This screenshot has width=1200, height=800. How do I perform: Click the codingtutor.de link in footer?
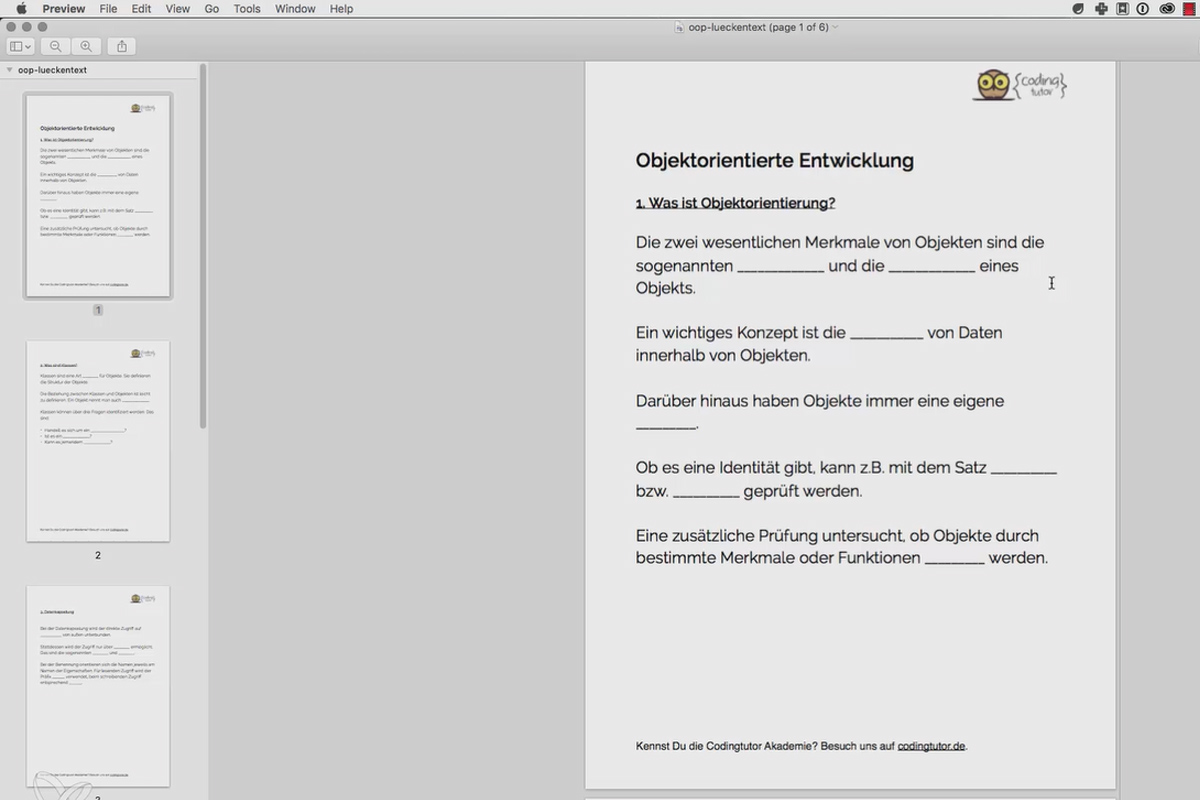pos(931,746)
